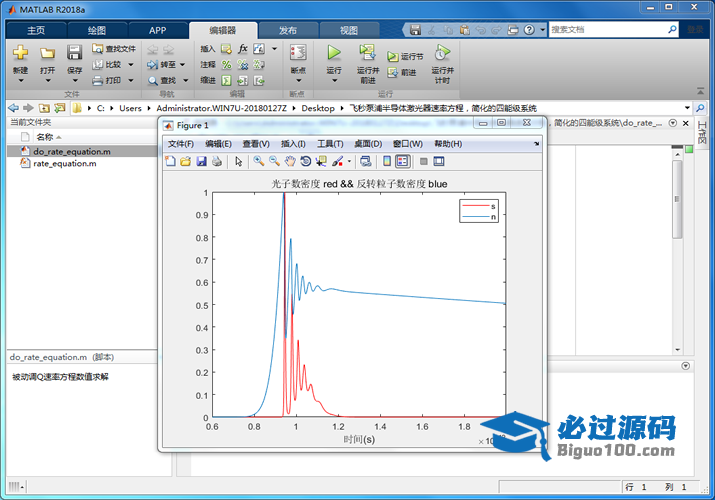Toggle the Hide Plot Tools button in Figure 1
Viewport: 715px width, 500px height.
(424, 161)
